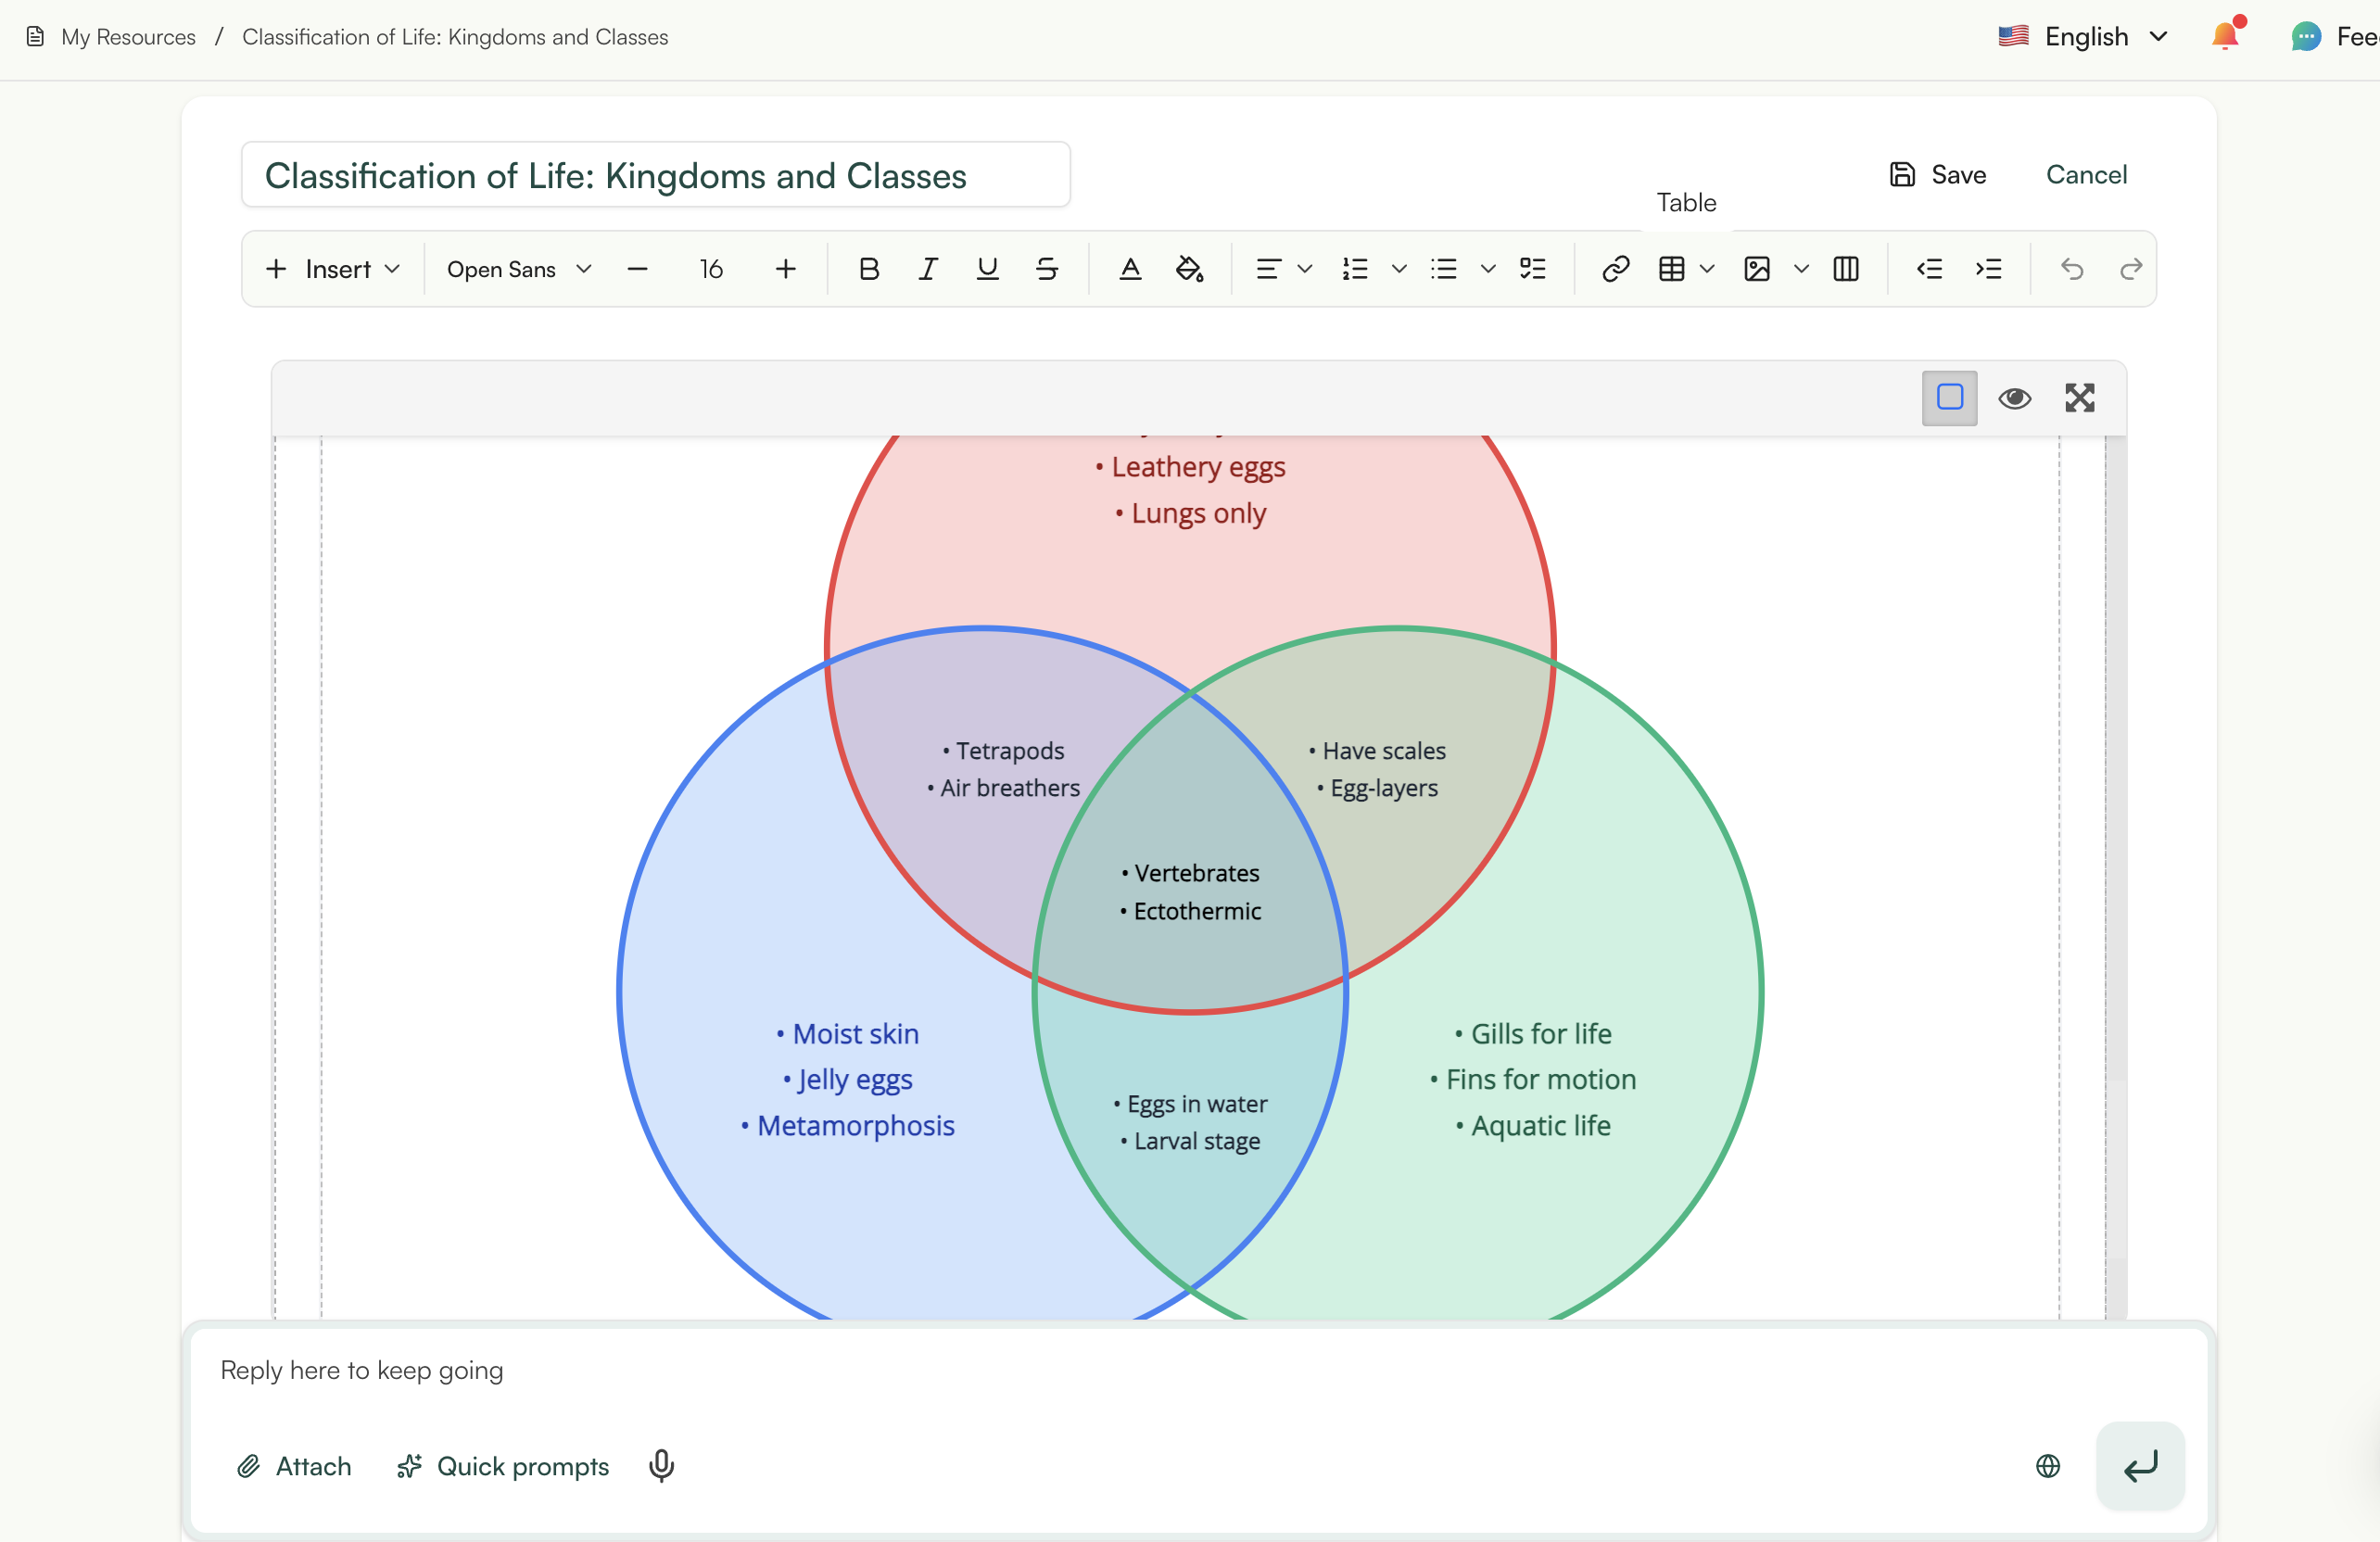Viewport: 2380px width, 1542px height.
Task: Click the 'Gills for life' text
Action: [x=1541, y=1033]
